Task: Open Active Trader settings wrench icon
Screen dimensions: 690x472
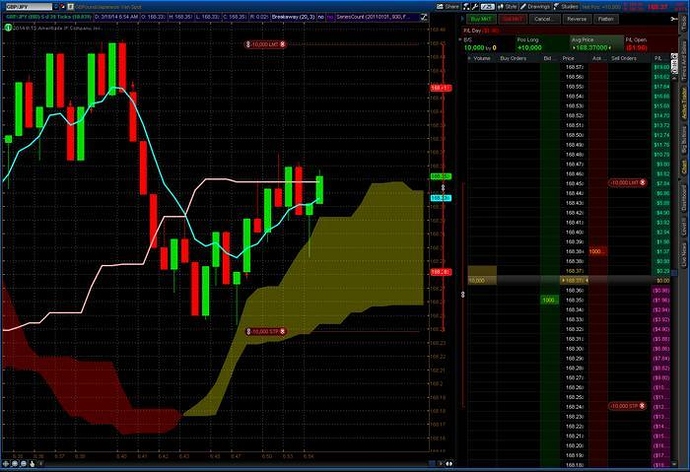Action: pos(674,19)
